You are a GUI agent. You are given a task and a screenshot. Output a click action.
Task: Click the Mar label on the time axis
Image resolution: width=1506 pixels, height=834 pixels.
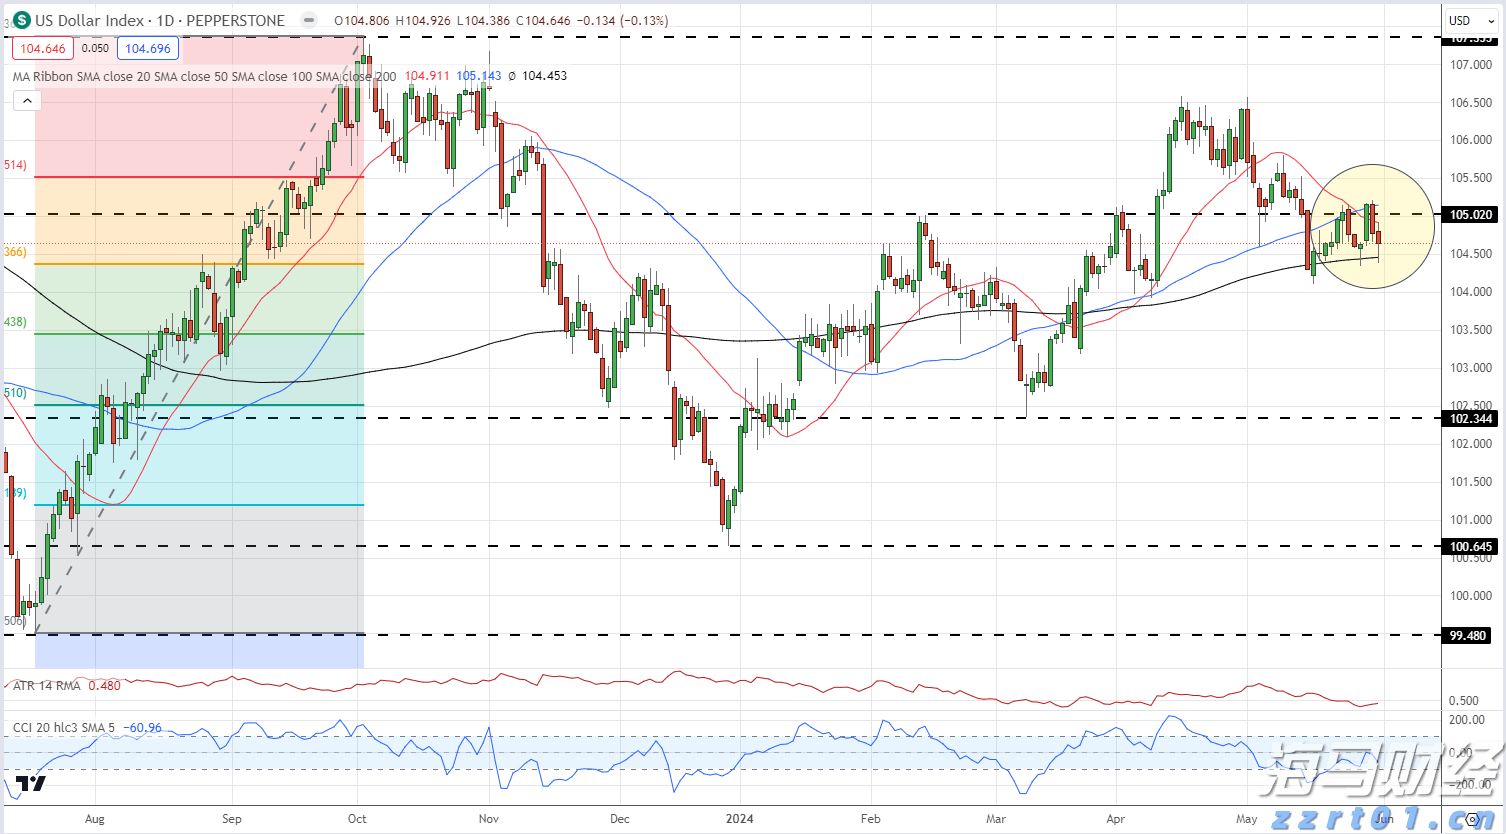996,819
